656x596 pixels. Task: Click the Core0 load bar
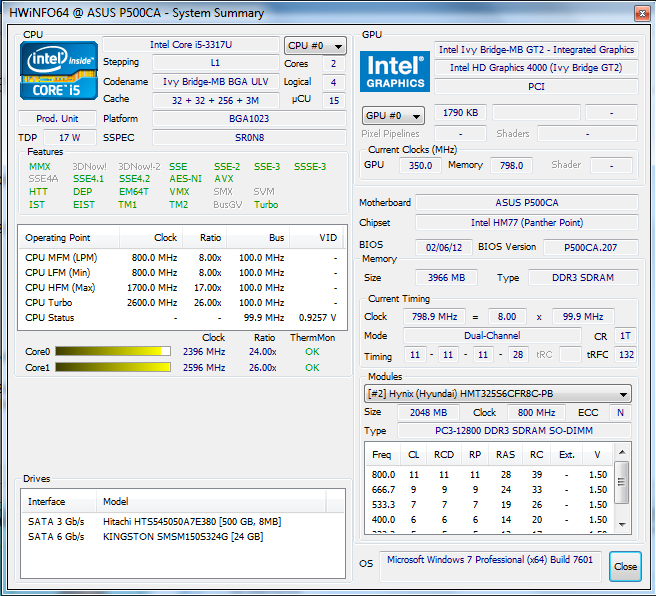(x=113, y=351)
